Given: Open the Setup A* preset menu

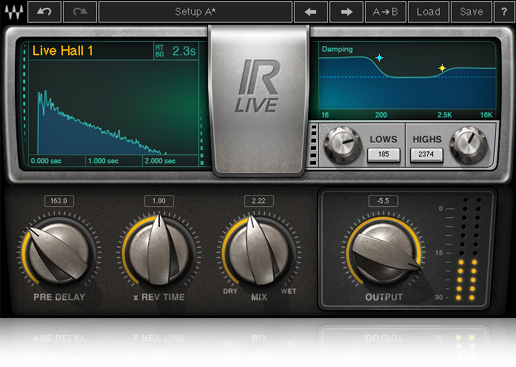Looking at the screenshot, I should tap(195, 12).
